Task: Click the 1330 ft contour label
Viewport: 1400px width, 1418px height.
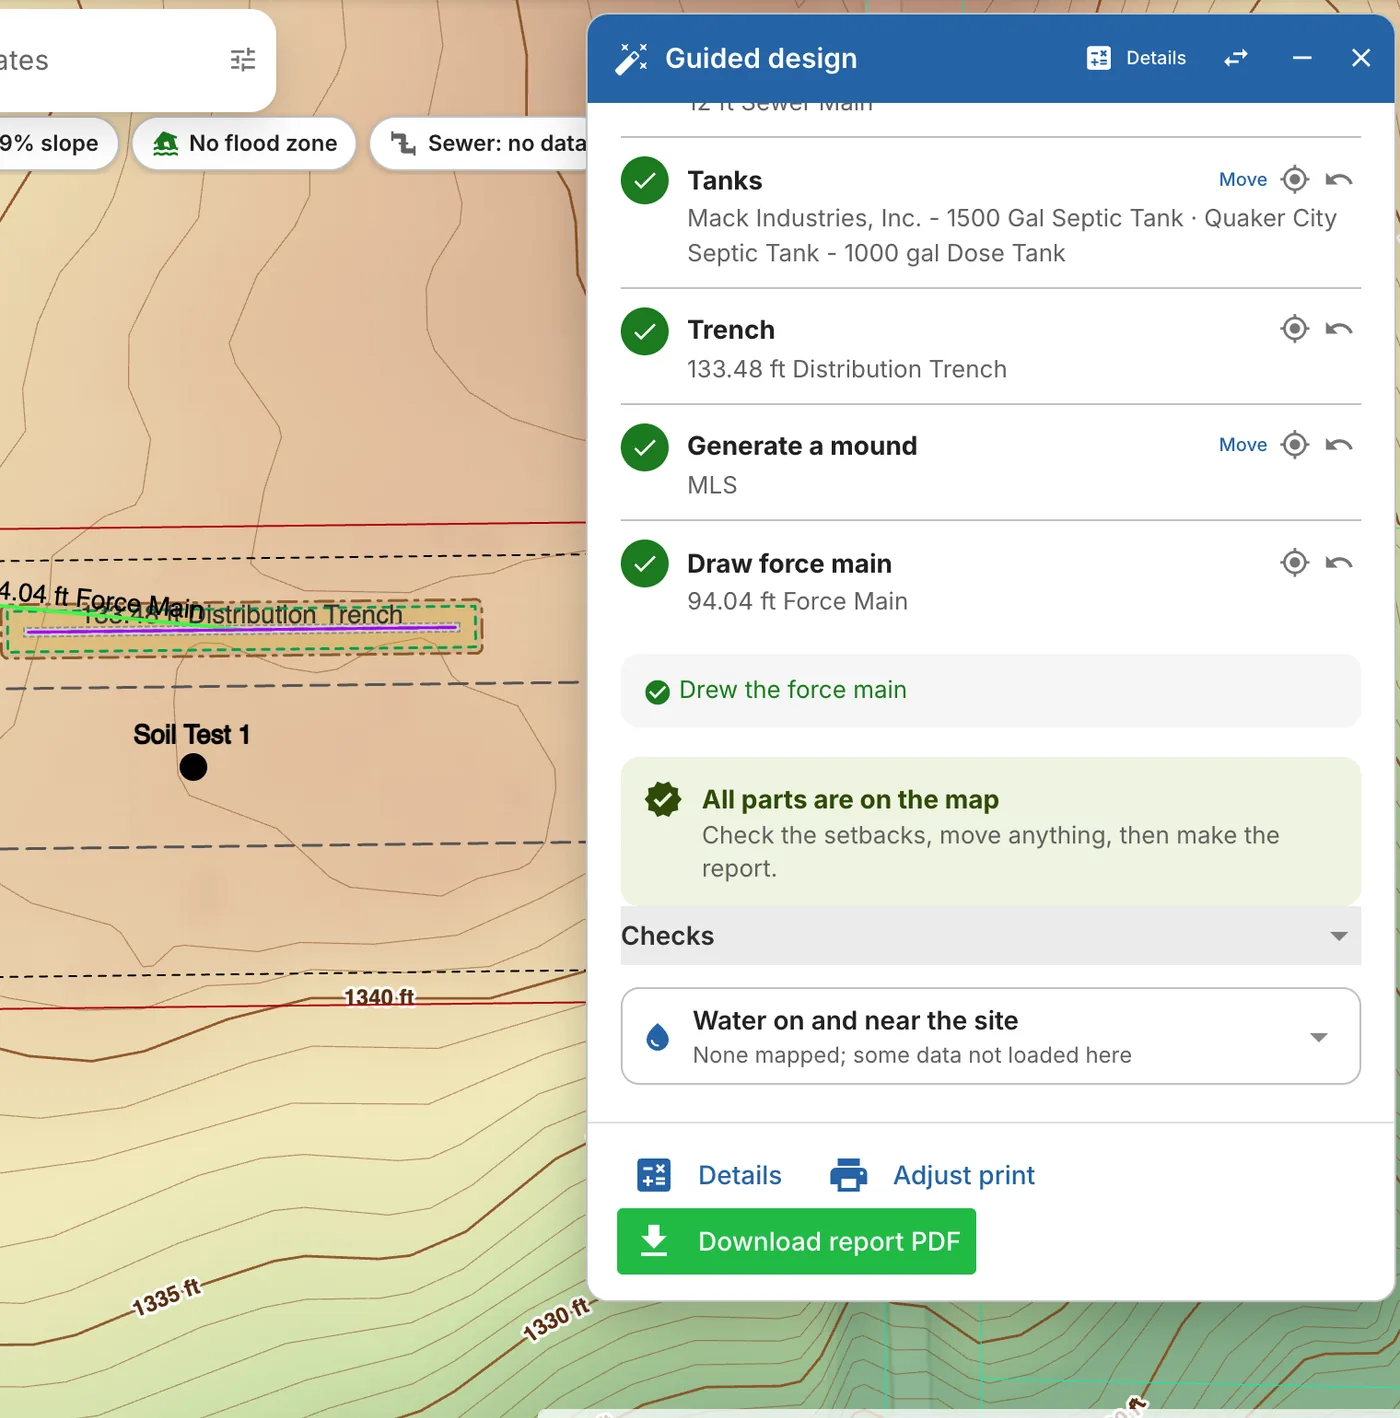Action: (x=556, y=1319)
